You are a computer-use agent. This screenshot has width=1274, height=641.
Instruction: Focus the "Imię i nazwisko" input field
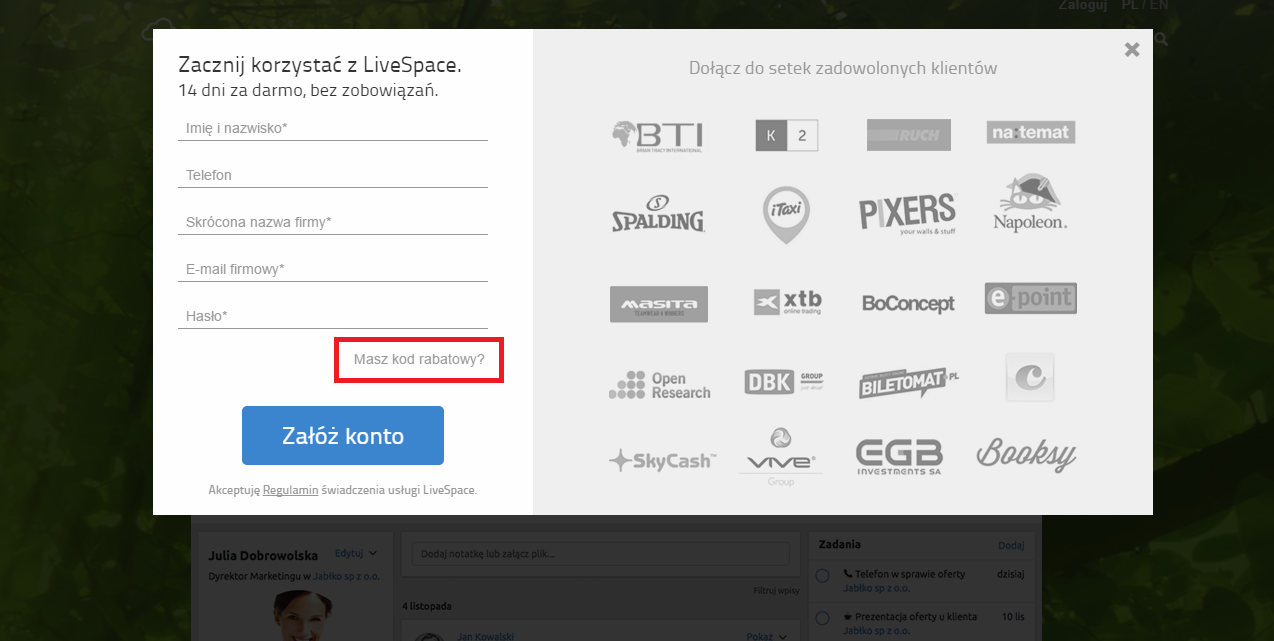tap(332, 128)
